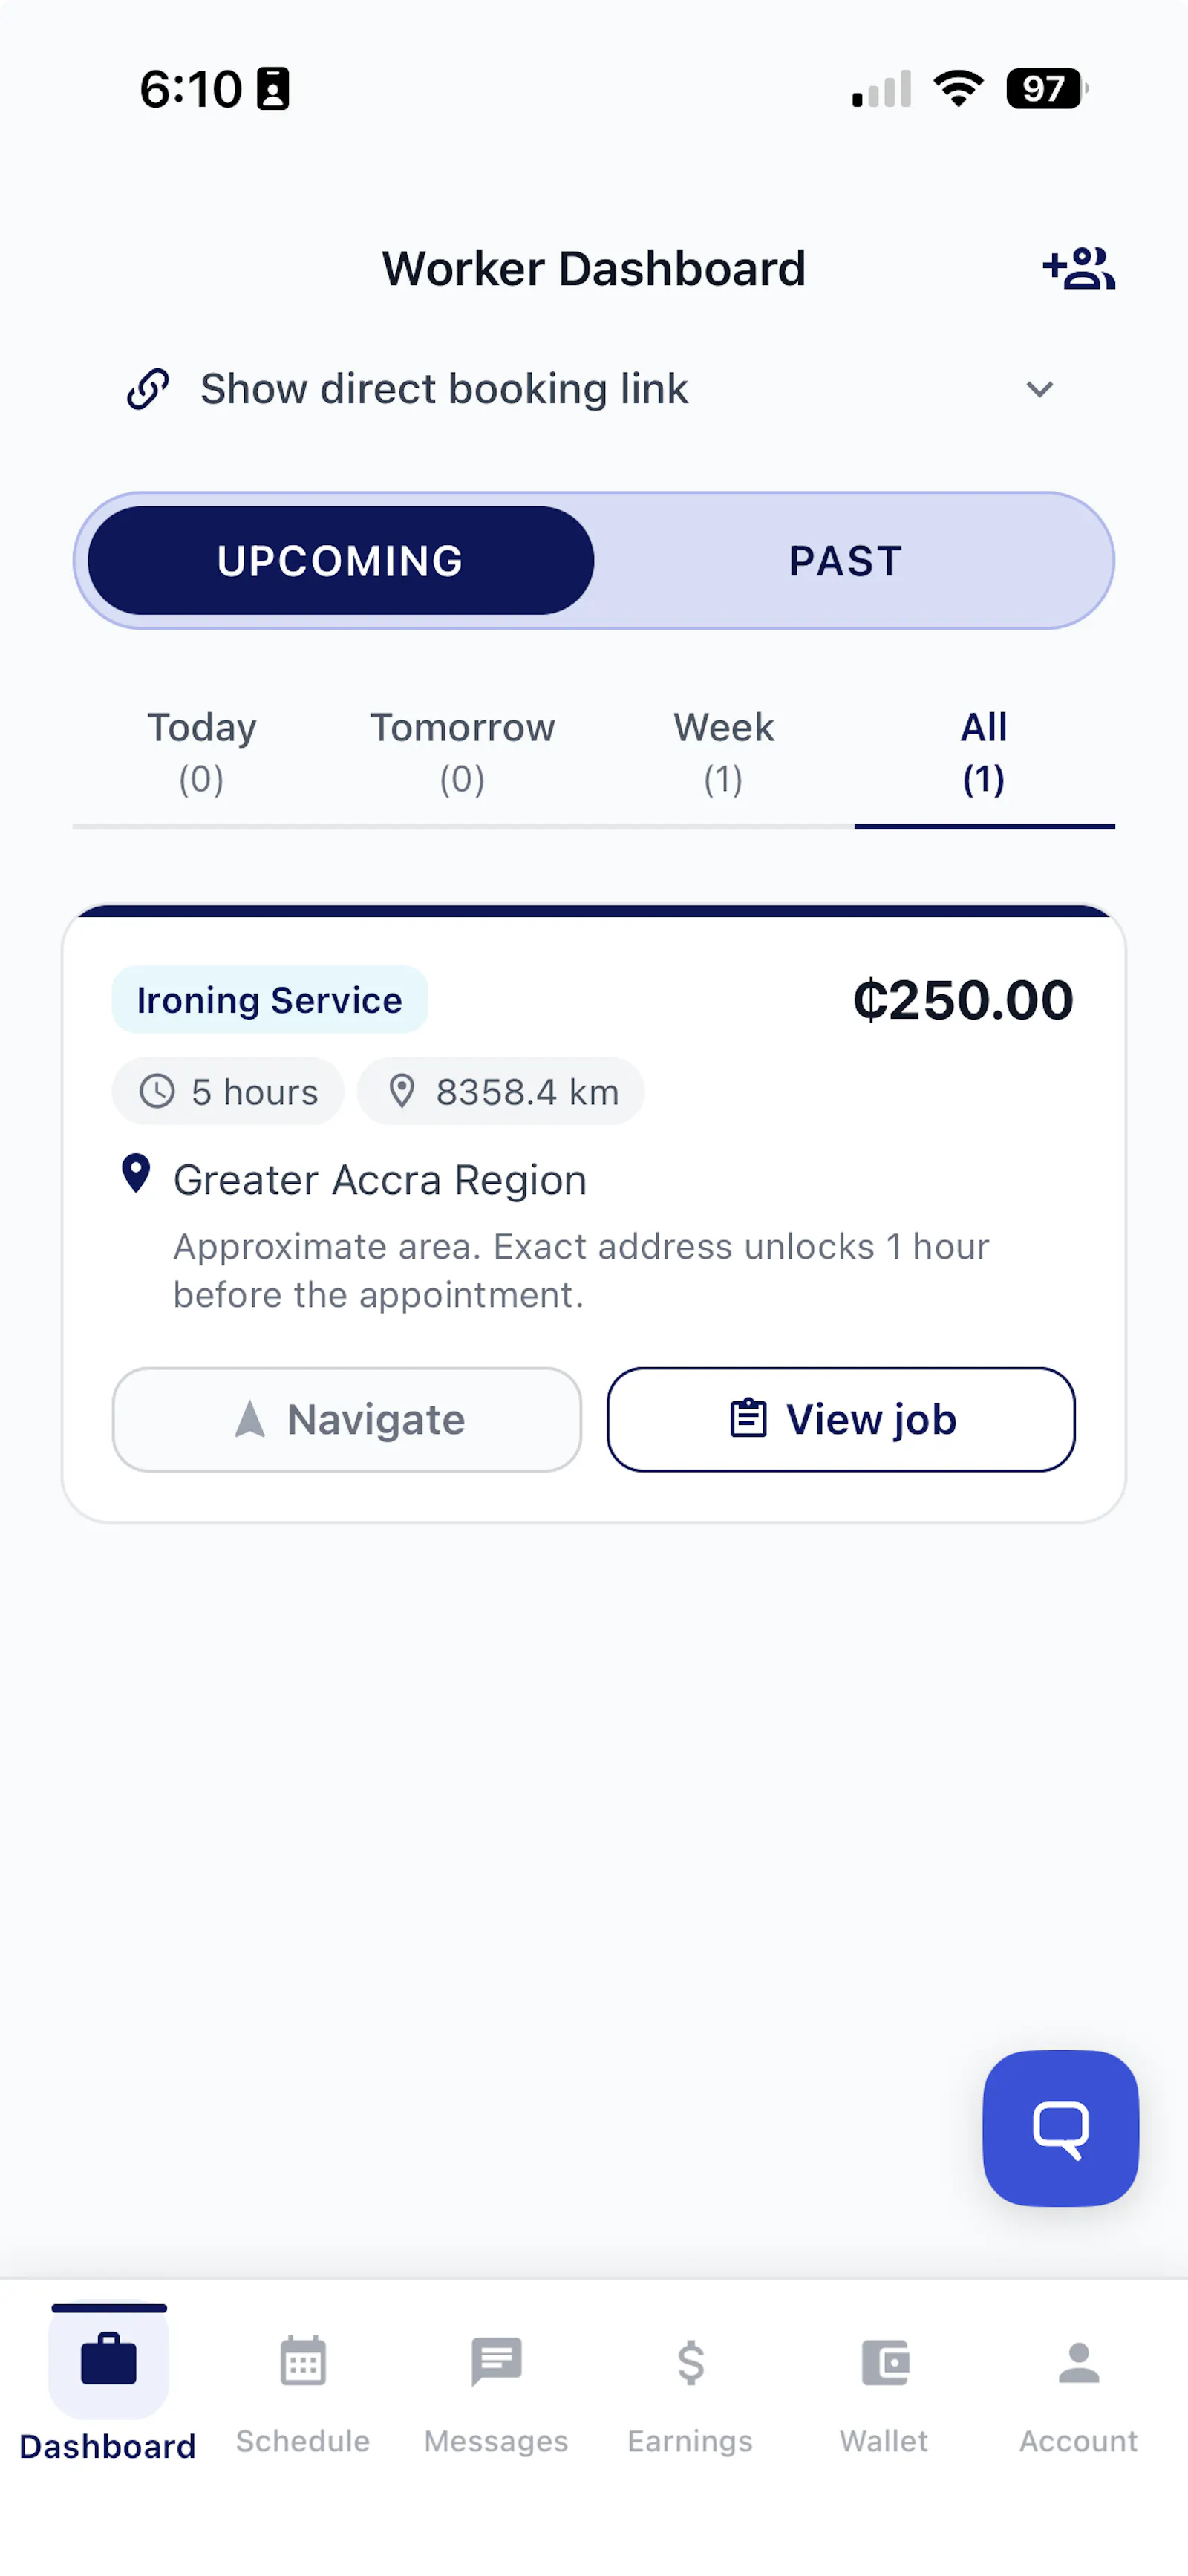
Task: Open the Schedule calendar icon
Action: click(303, 2361)
